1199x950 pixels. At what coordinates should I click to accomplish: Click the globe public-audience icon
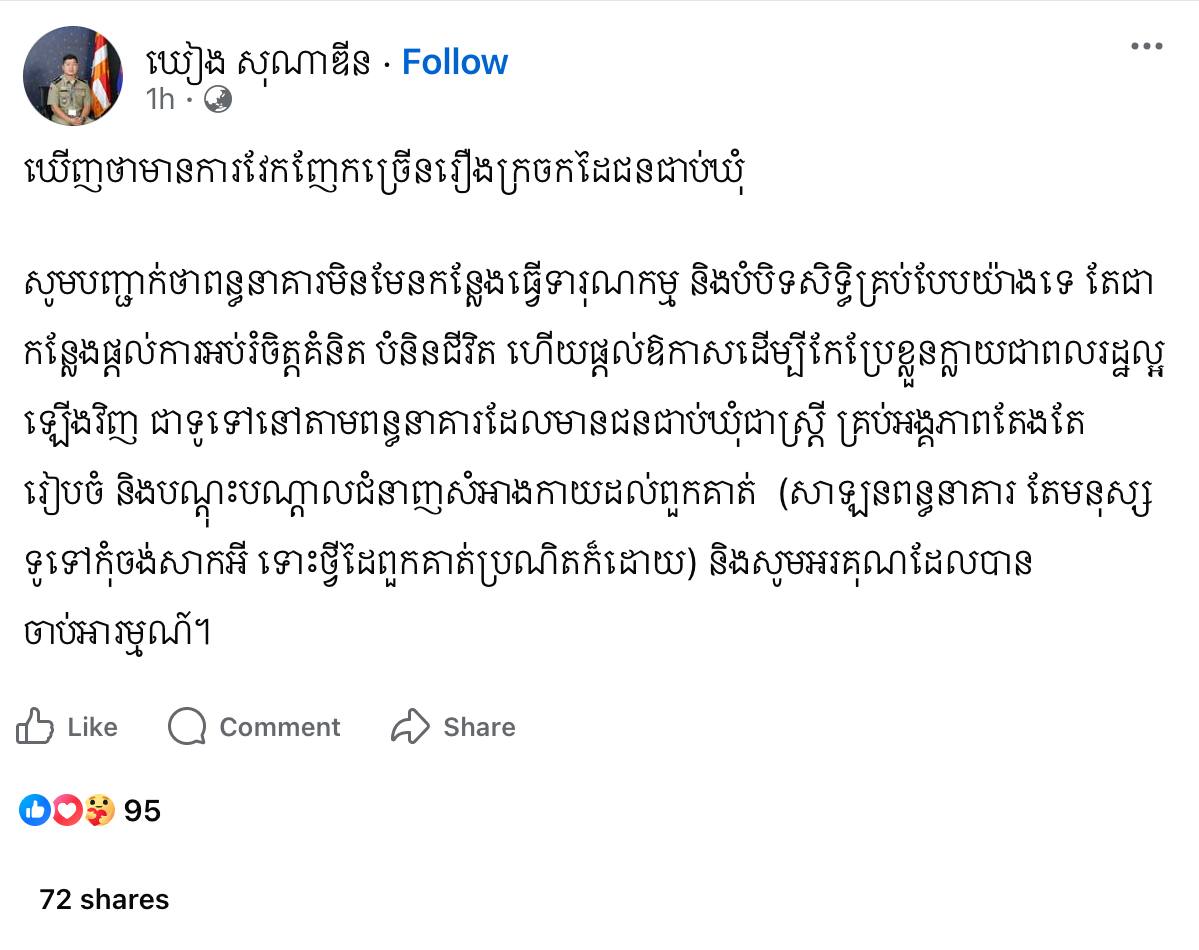217,99
